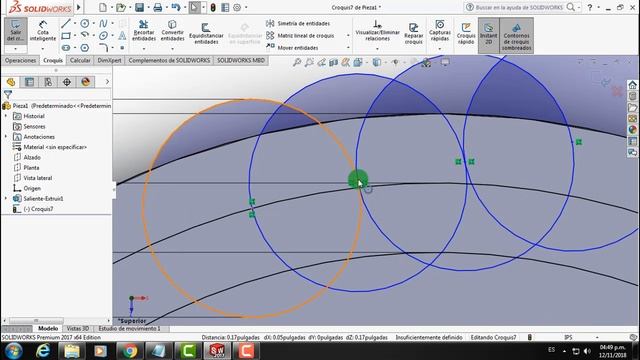Toggle Instant 2D mode
This screenshot has width=640, height=360.
tap(488, 35)
